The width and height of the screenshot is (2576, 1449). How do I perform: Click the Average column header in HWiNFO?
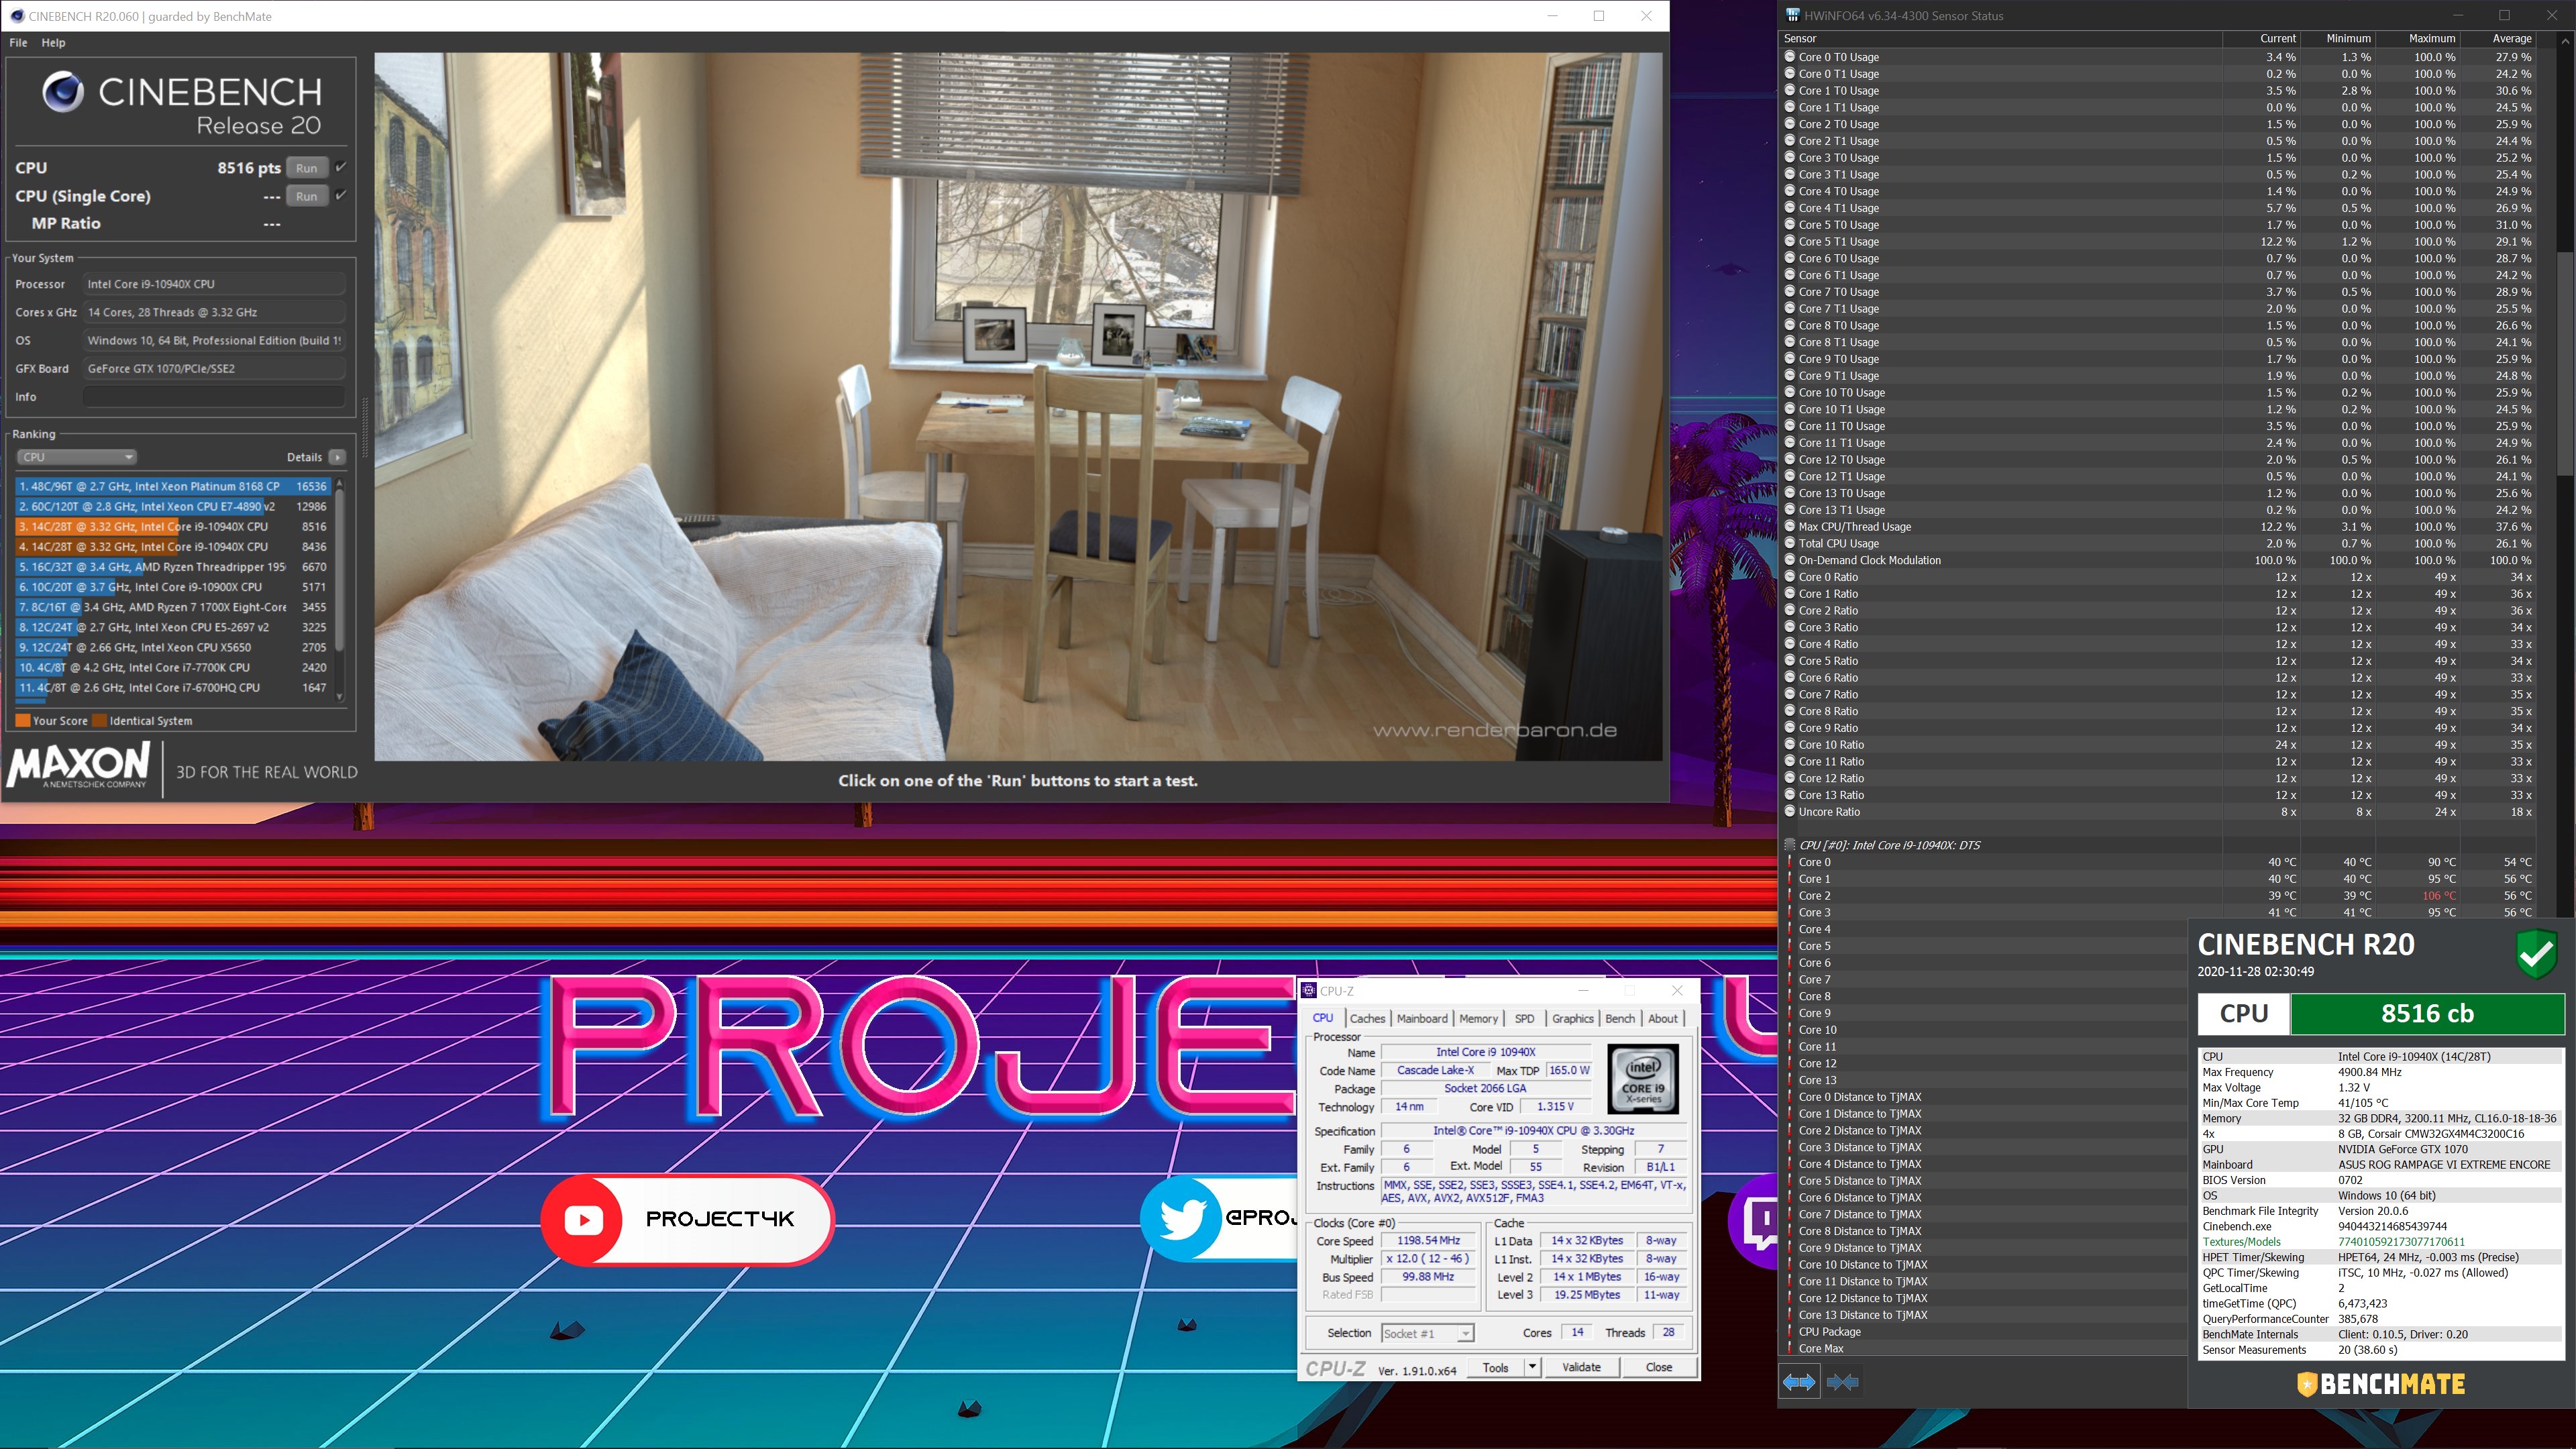pyautogui.click(x=2498, y=38)
